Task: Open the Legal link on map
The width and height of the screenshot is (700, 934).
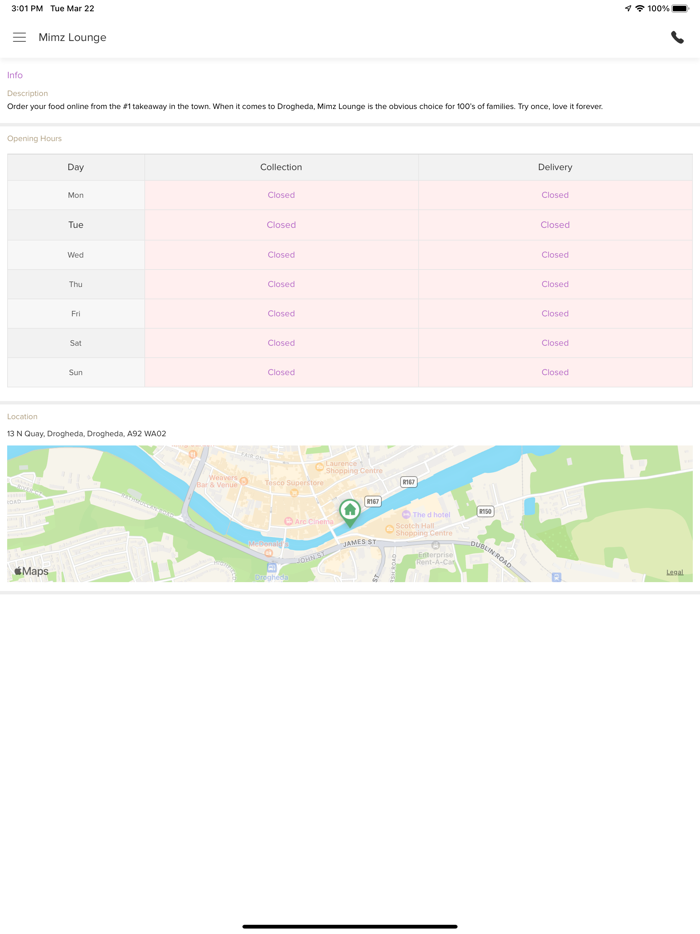Action: [x=674, y=572]
